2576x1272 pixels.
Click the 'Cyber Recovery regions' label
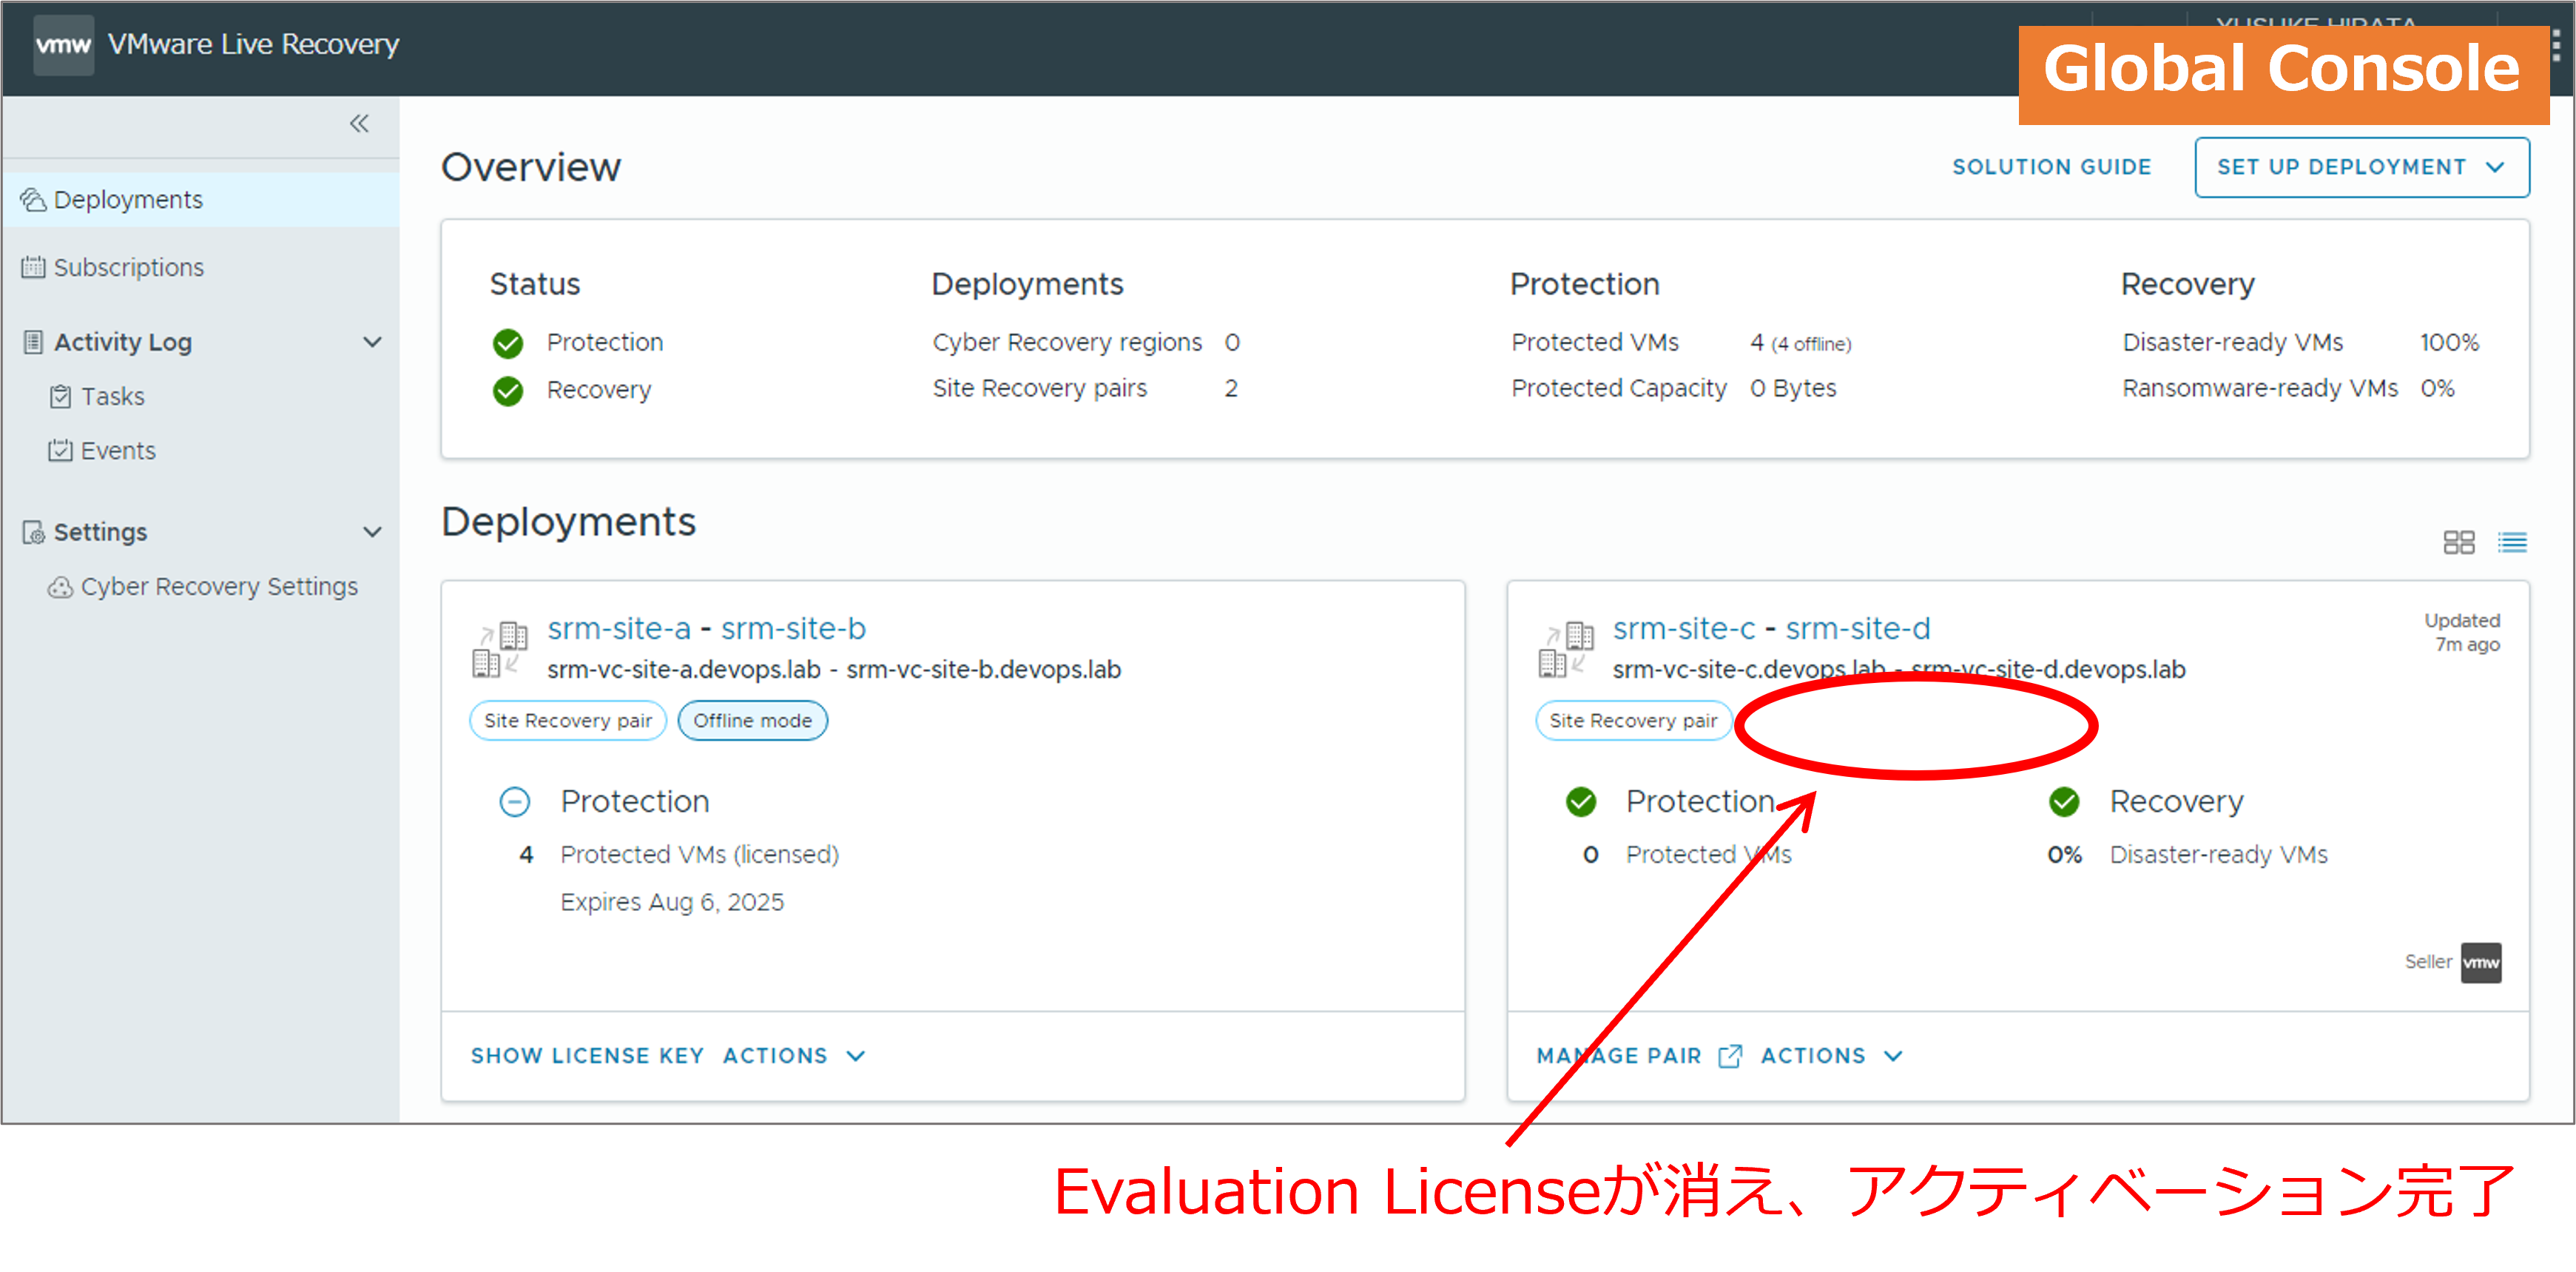click(1067, 343)
